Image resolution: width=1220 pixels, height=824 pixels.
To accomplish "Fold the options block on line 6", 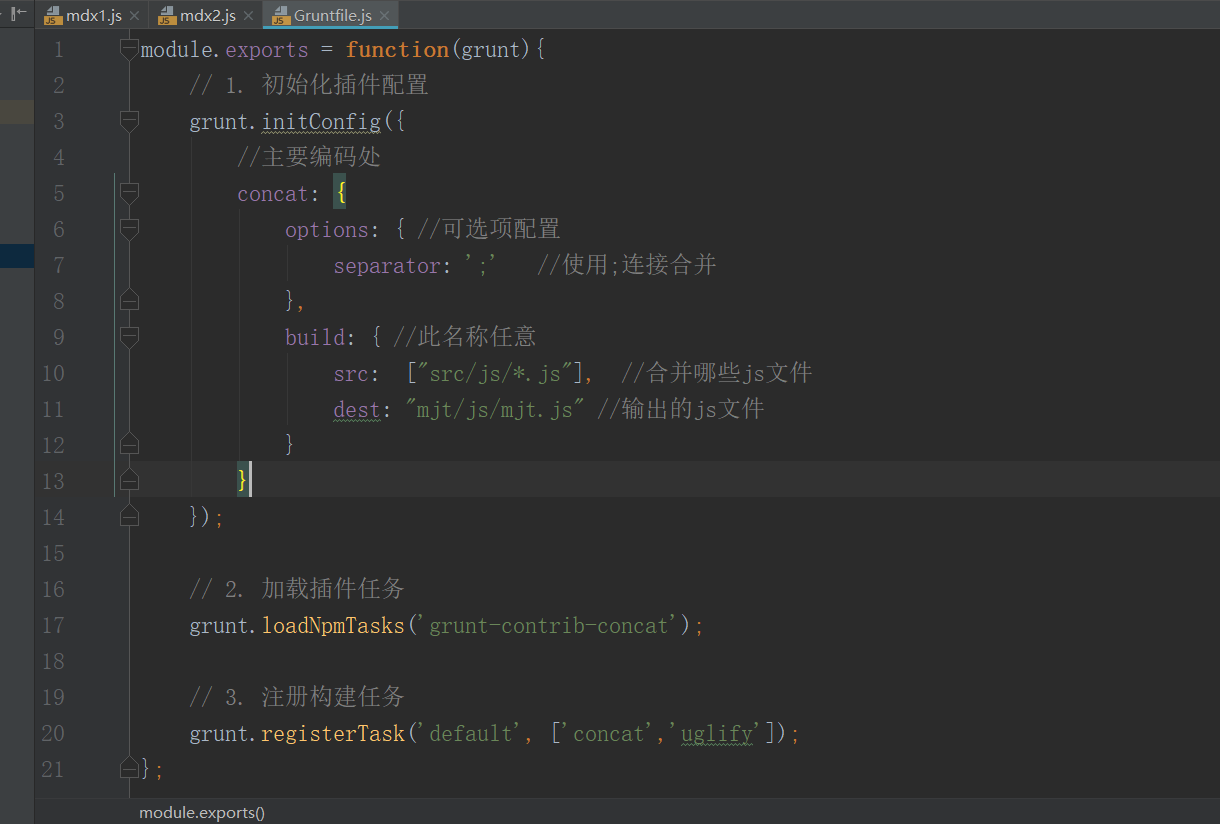I will pyautogui.click(x=129, y=230).
